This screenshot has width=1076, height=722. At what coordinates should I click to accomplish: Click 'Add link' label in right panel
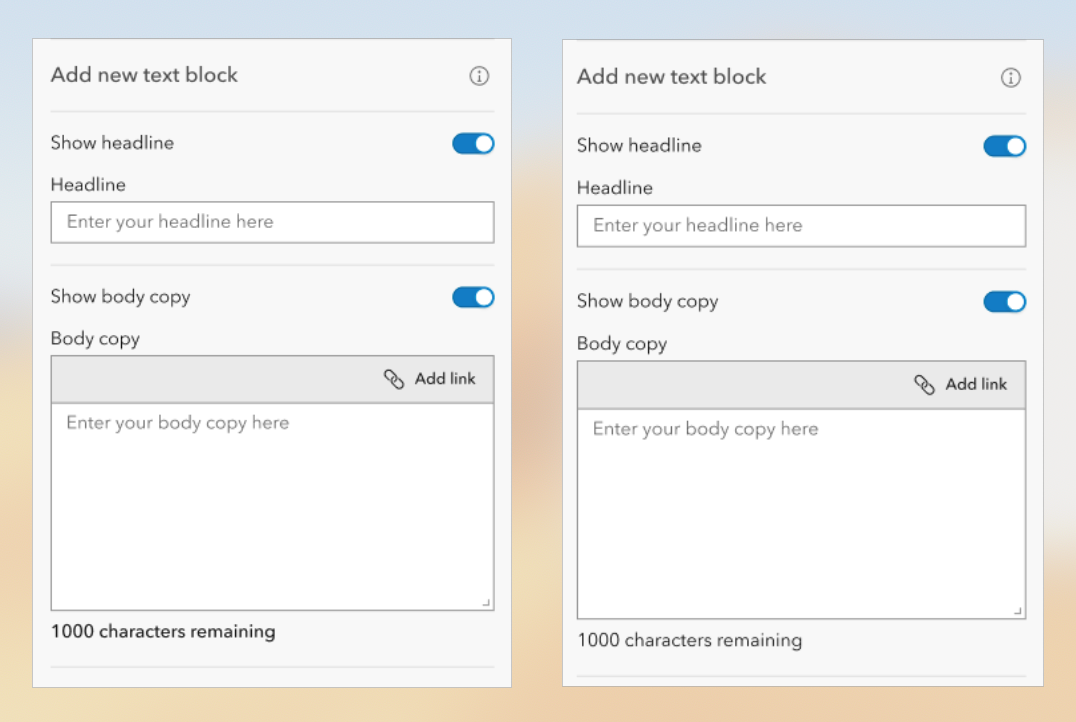click(976, 384)
